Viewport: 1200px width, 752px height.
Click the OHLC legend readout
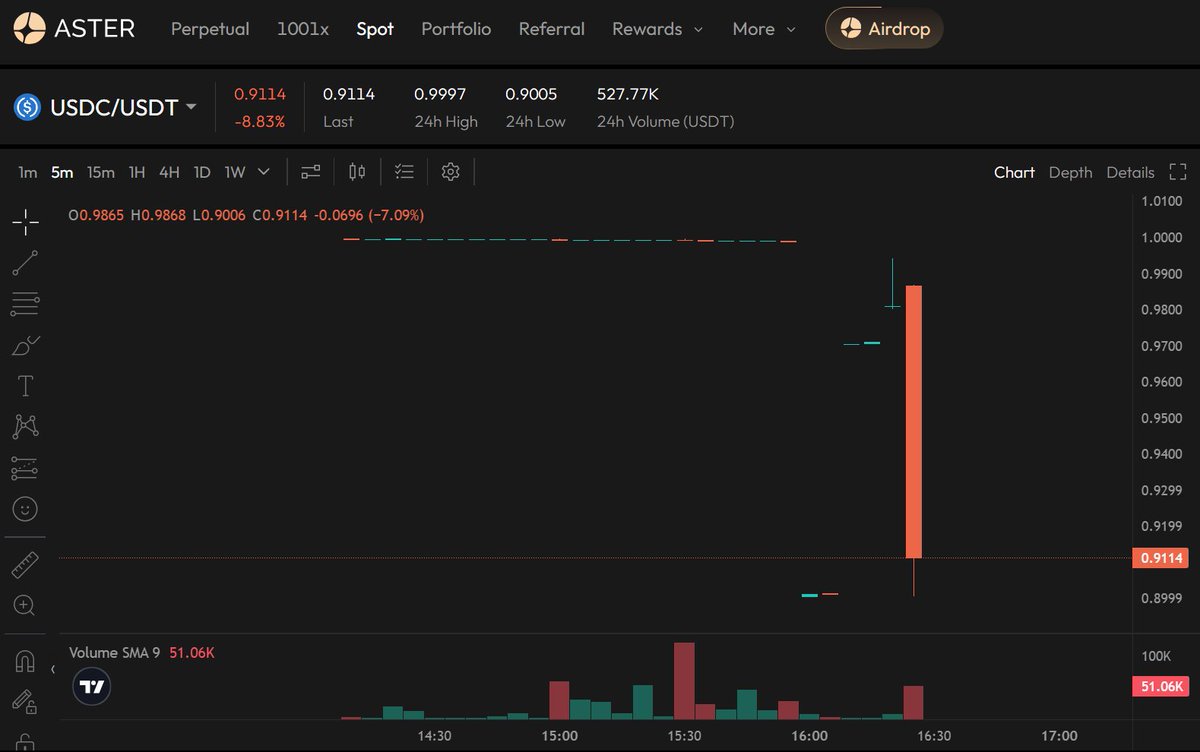point(246,215)
